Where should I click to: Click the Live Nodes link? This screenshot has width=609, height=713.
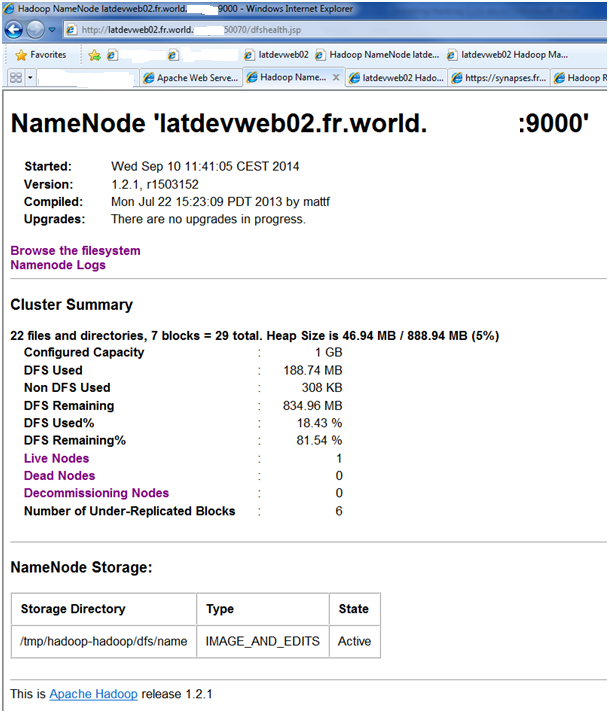point(56,458)
